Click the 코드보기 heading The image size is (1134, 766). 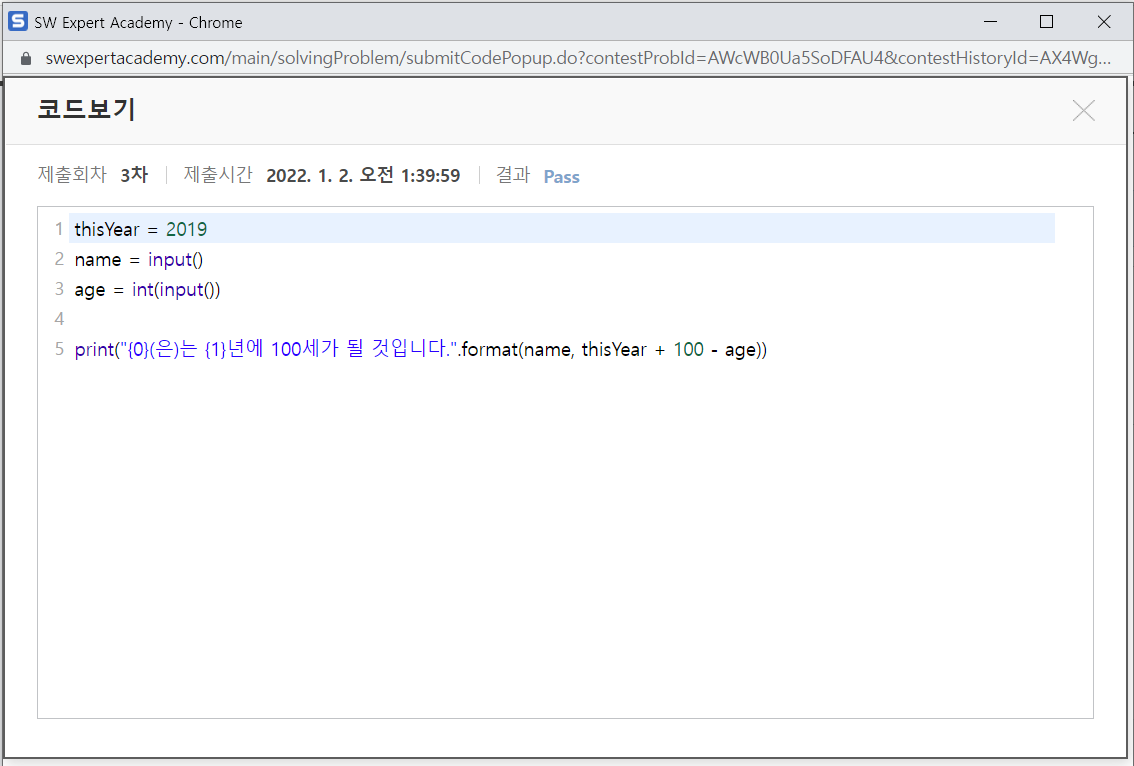click(x=86, y=109)
